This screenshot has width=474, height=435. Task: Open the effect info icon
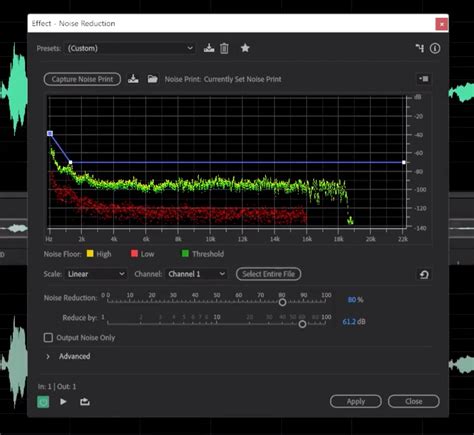[435, 48]
